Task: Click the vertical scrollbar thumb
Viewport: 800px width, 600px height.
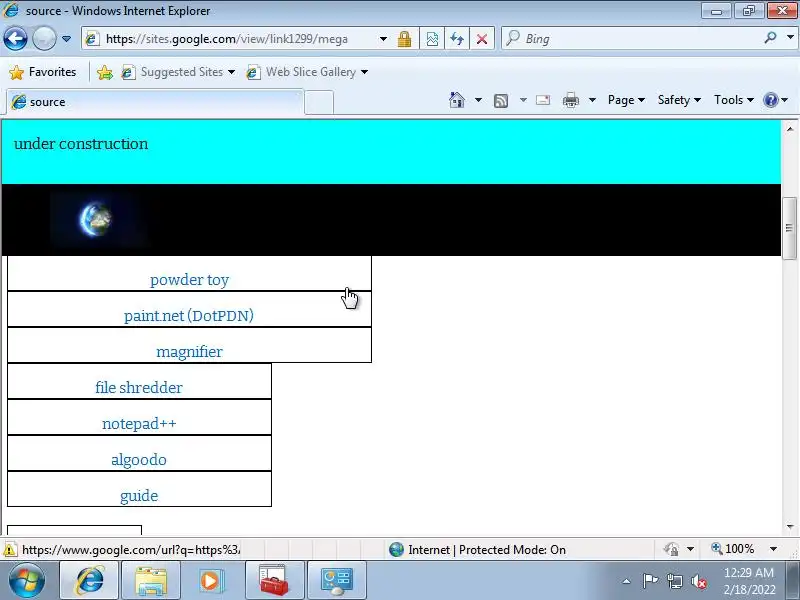Action: (789, 228)
